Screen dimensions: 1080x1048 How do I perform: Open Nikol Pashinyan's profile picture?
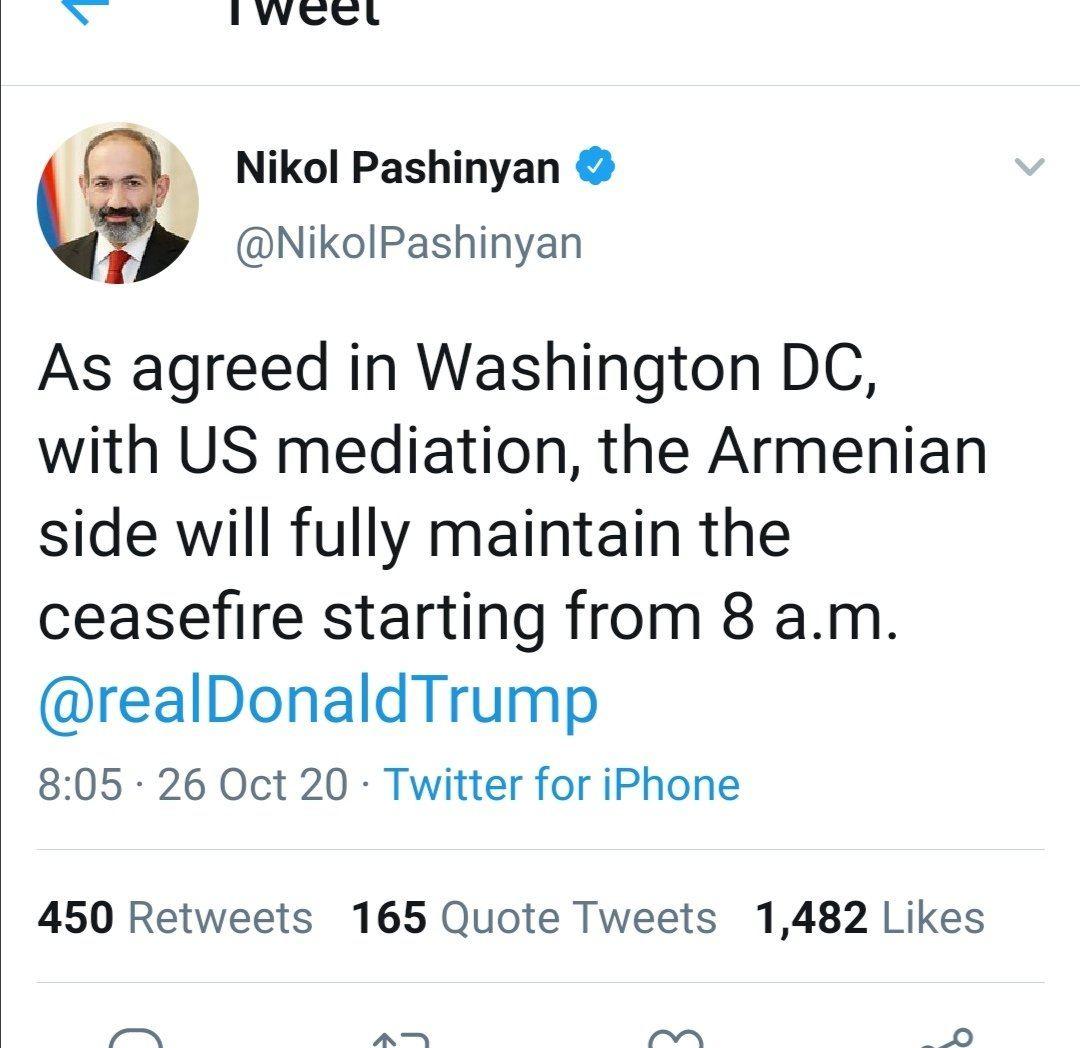click(x=118, y=203)
